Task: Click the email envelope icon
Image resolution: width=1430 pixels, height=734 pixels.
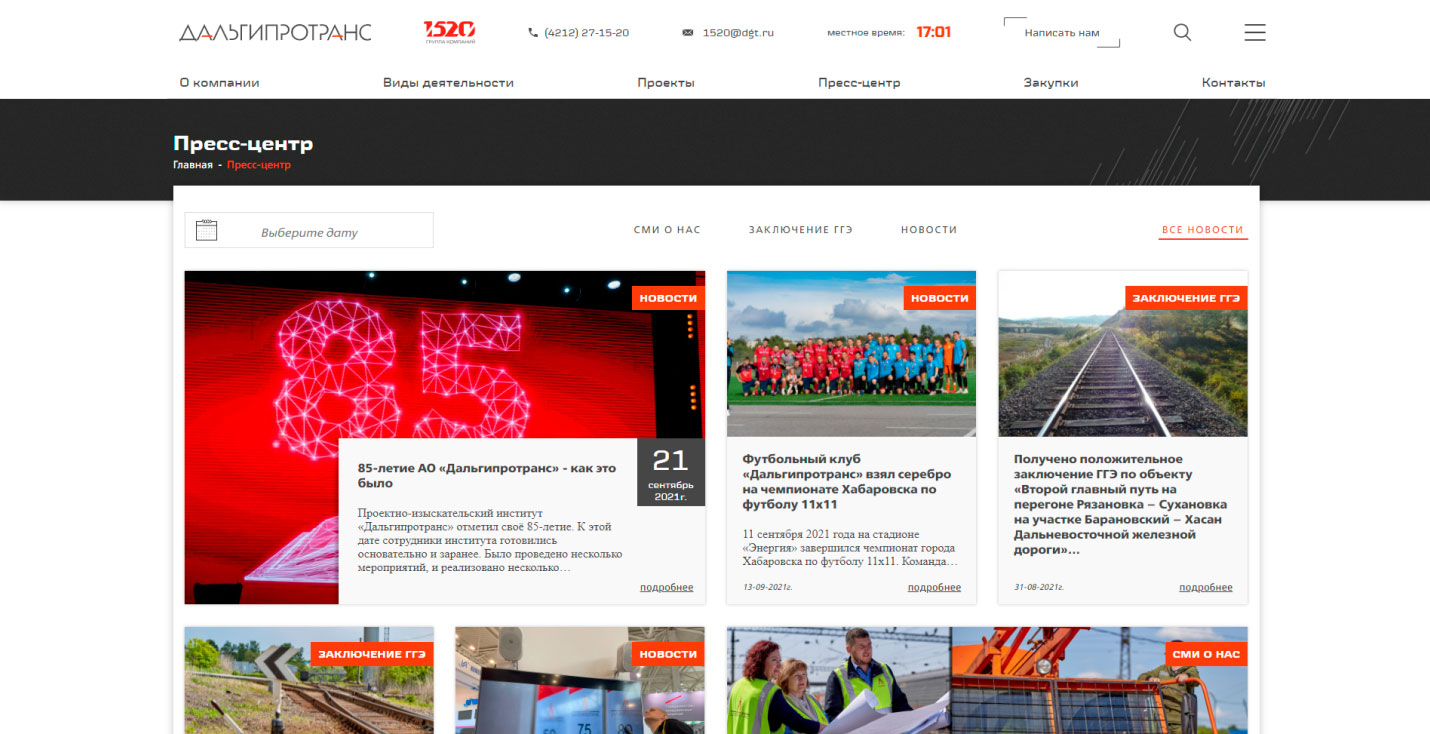Action: click(687, 33)
